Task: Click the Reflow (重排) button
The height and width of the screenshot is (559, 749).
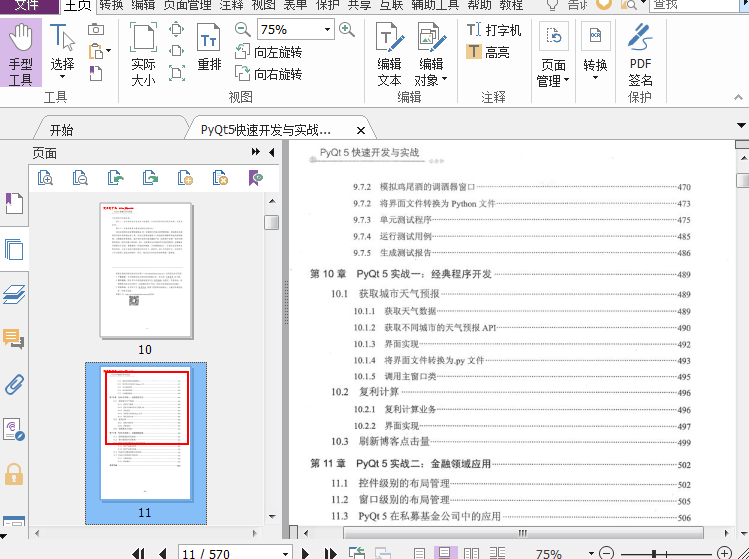Action: tap(209, 47)
